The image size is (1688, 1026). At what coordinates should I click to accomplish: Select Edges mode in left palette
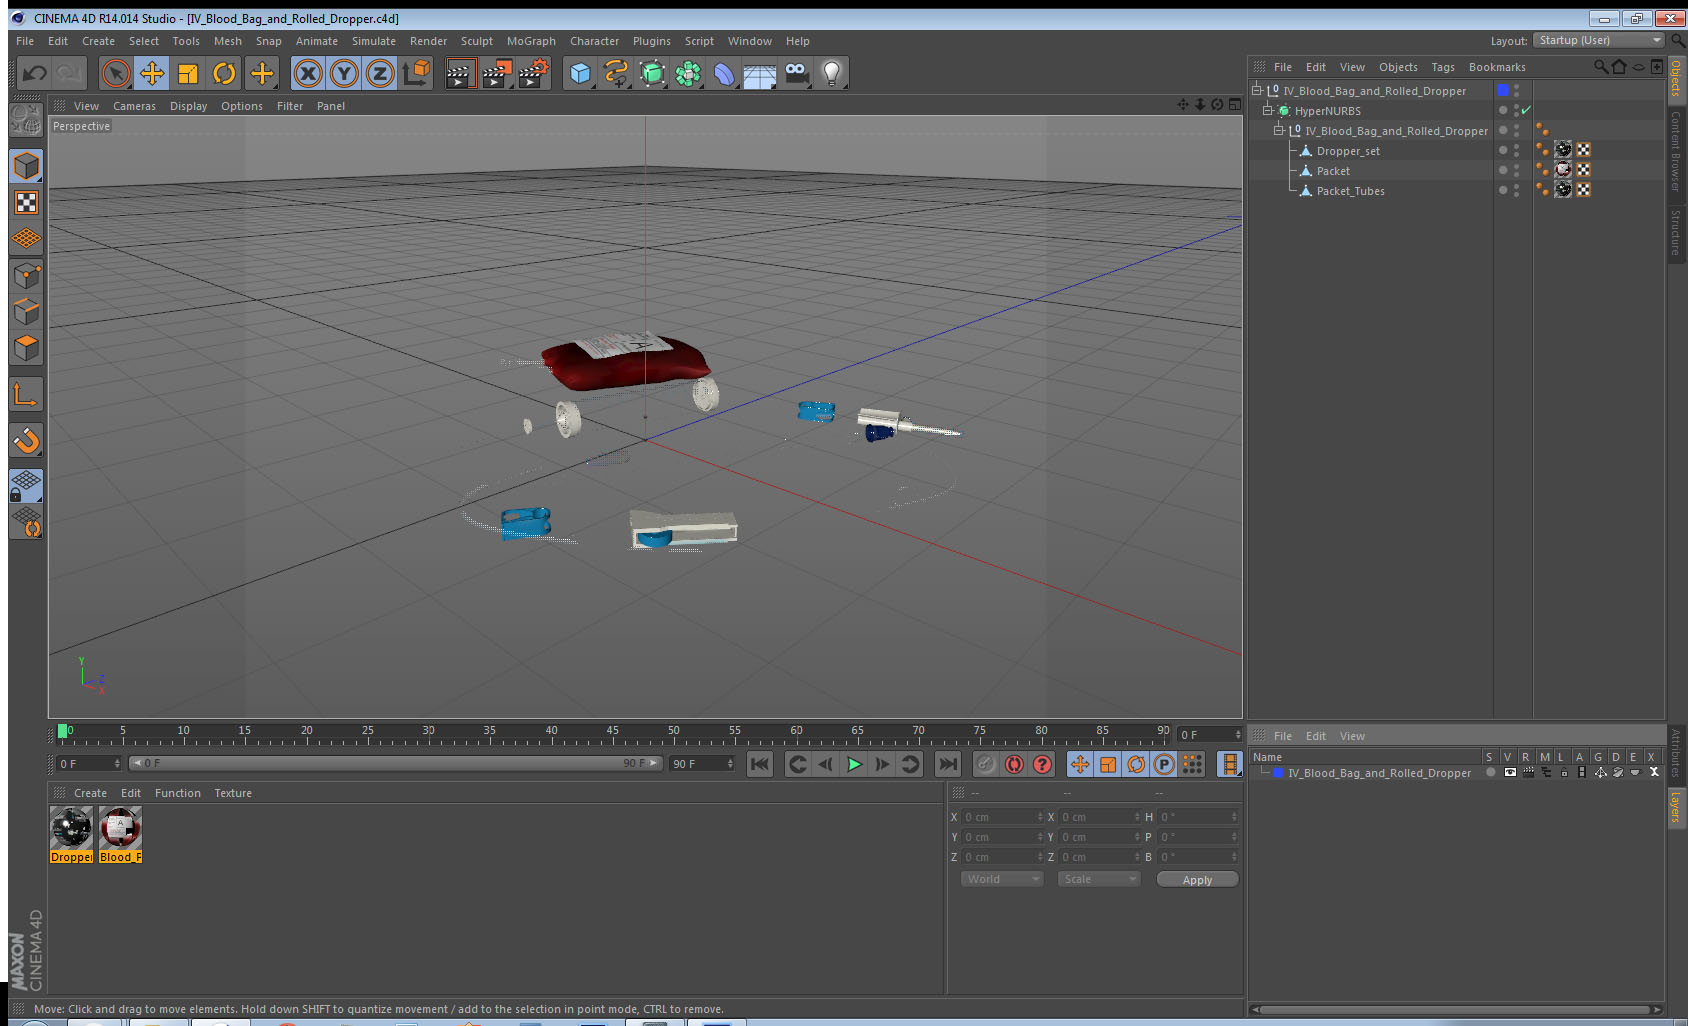click(26, 311)
